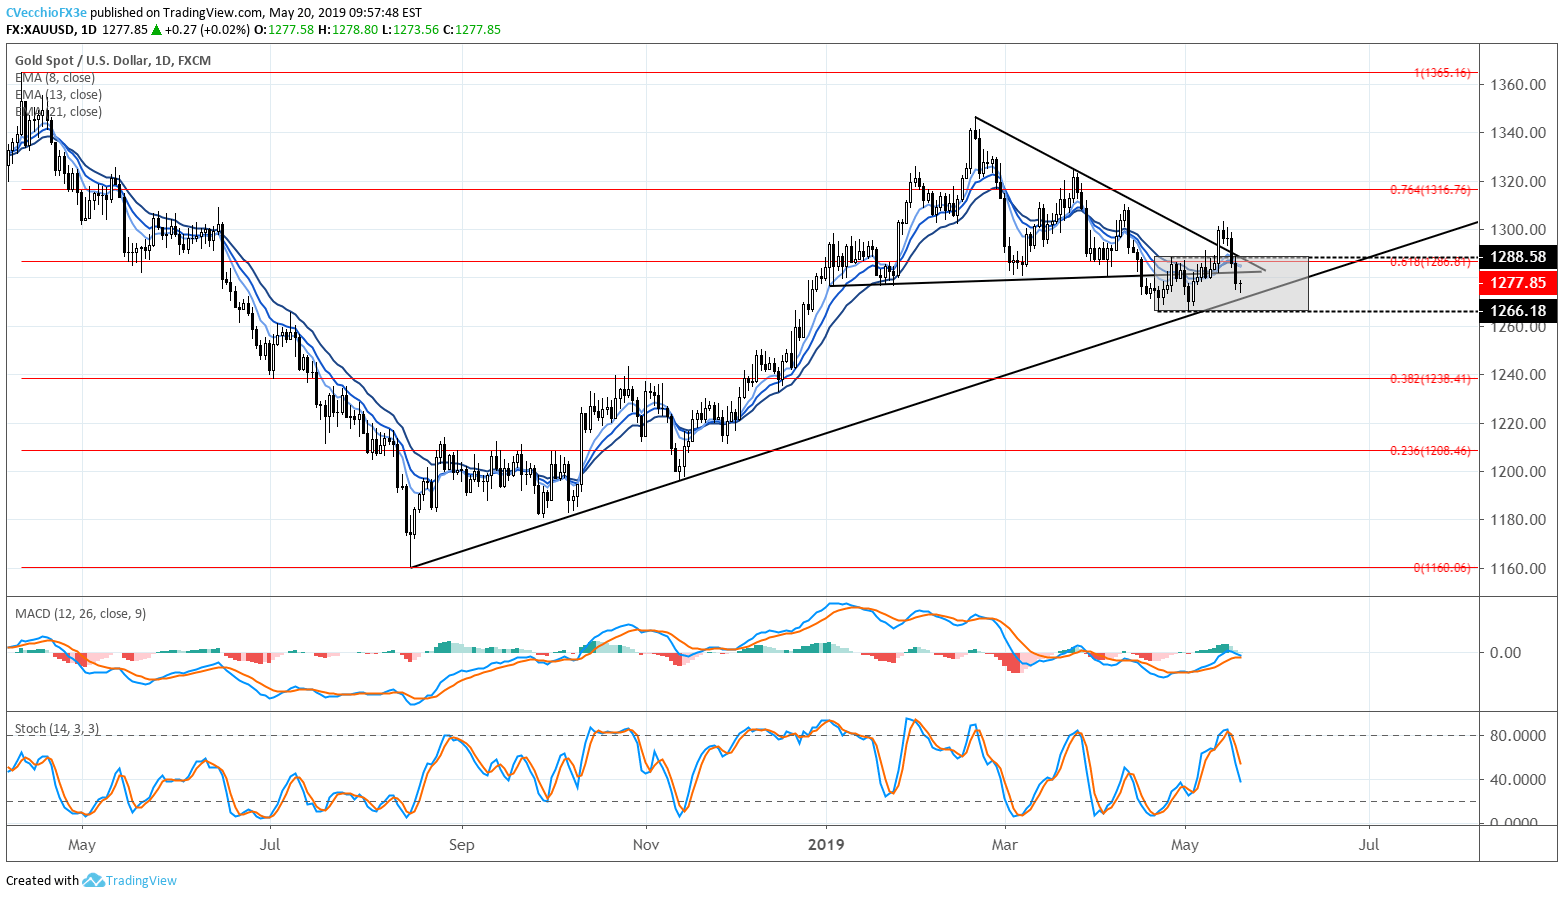Click the 2019 year label on time axis
Viewport: 1564px width, 898px height.
pos(826,845)
